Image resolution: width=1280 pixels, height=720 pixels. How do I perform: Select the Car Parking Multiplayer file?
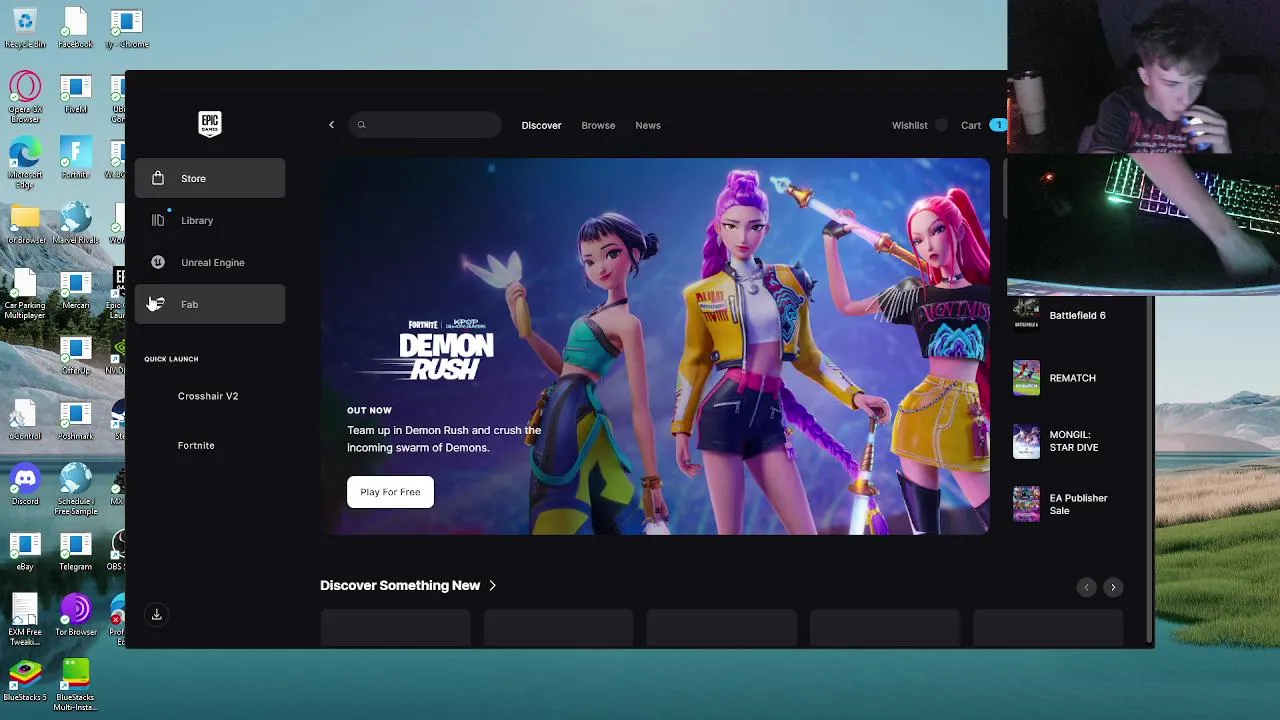click(x=25, y=295)
